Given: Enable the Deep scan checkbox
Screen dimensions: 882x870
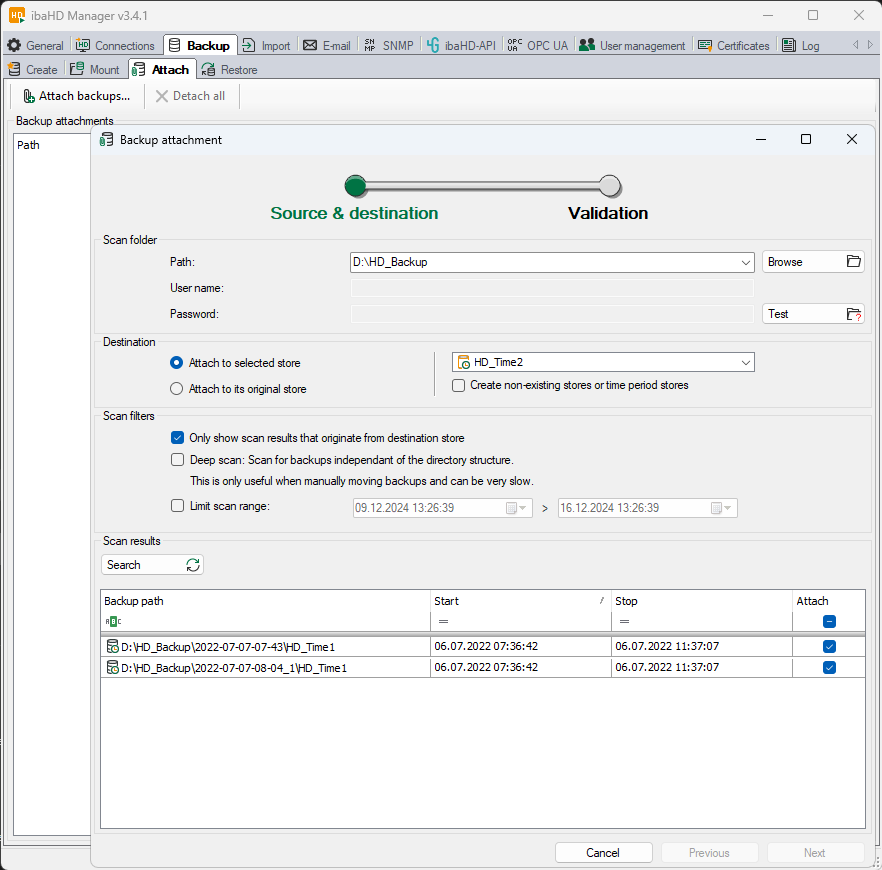Looking at the screenshot, I should [177, 460].
